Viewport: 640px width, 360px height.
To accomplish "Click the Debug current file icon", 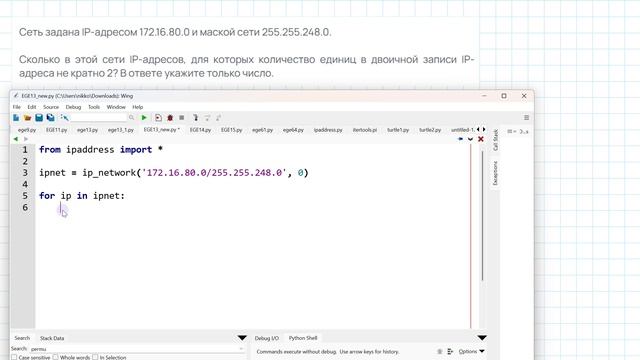I will point(158,118).
